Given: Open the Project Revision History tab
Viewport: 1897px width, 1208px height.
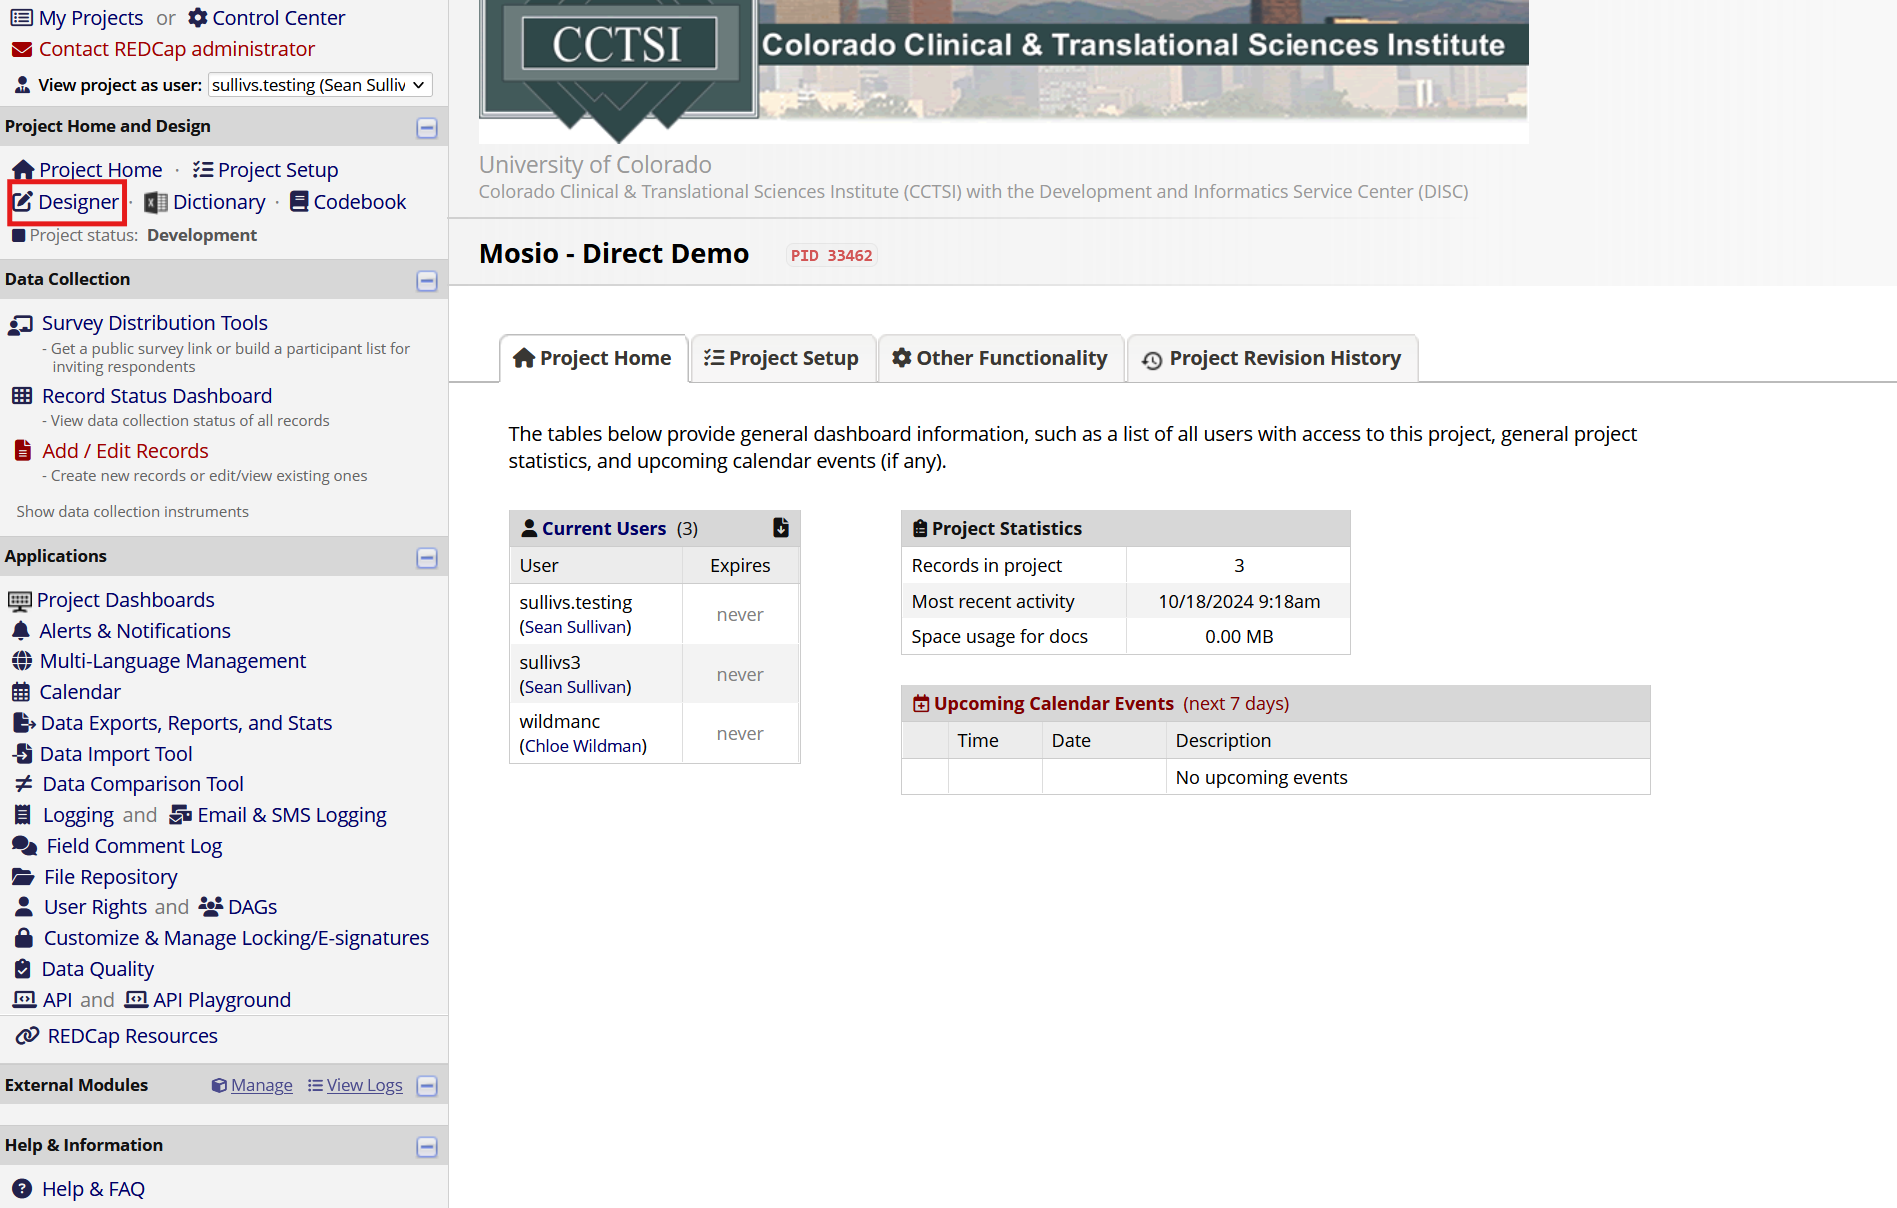Looking at the screenshot, I should point(1272,358).
